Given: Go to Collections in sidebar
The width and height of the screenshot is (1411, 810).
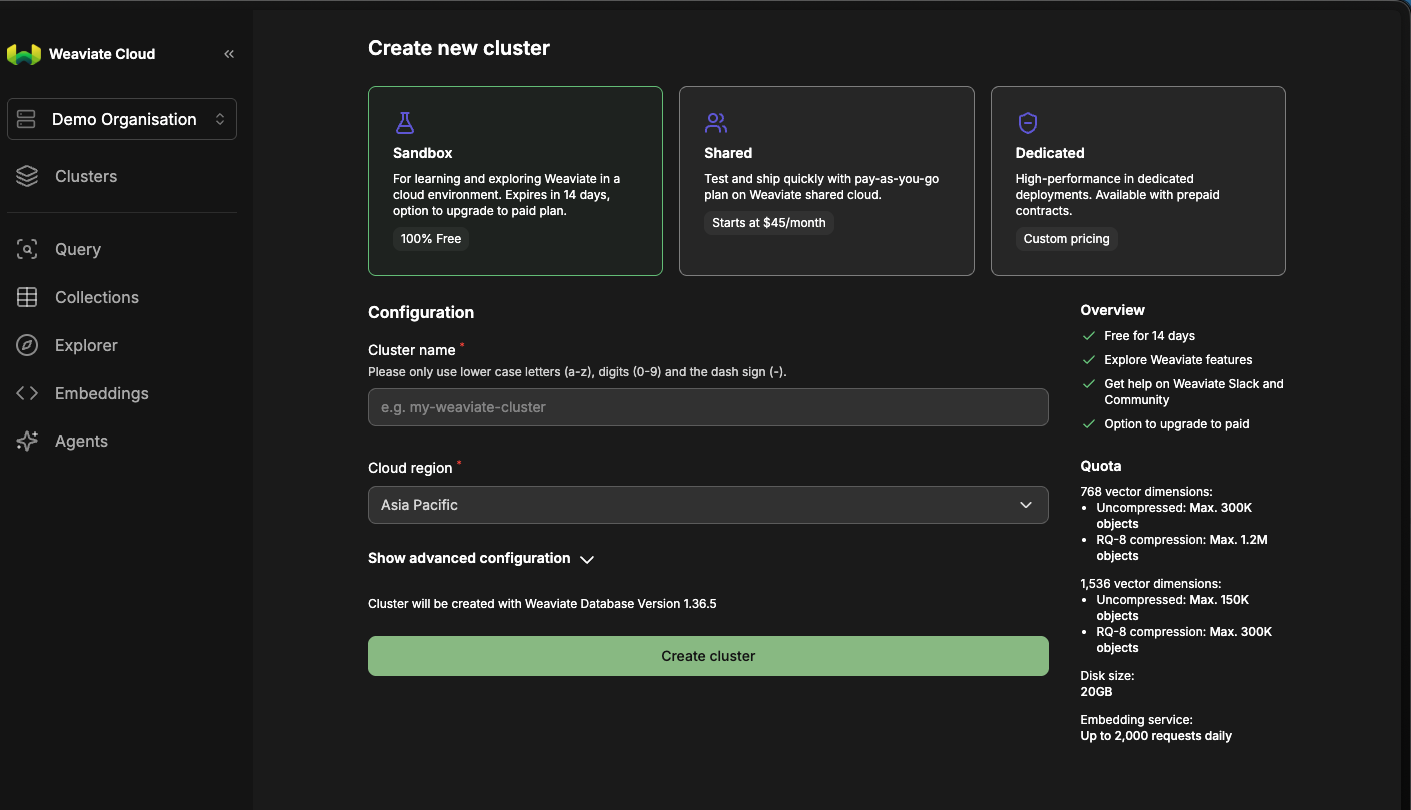Looking at the screenshot, I should (97, 298).
